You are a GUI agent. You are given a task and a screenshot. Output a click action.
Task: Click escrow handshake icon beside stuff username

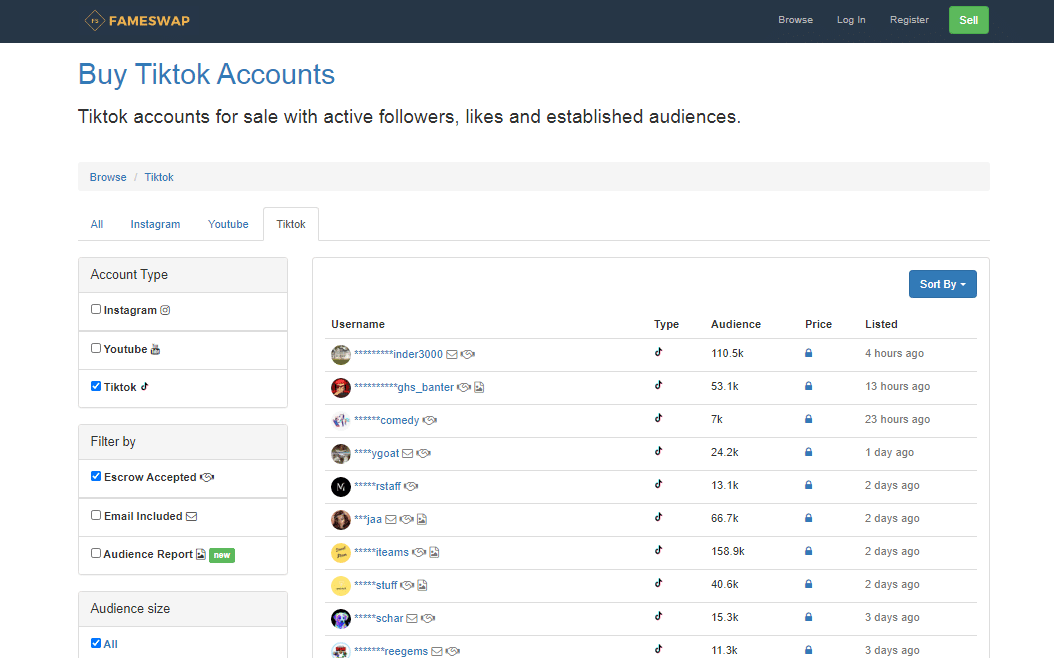pyautogui.click(x=407, y=585)
